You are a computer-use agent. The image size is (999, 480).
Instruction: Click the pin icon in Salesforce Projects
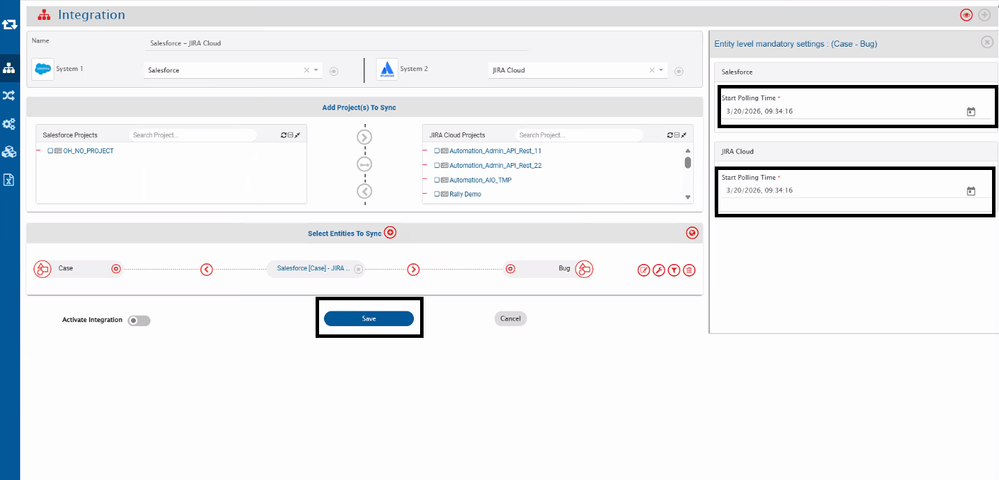[x=298, y=135]
